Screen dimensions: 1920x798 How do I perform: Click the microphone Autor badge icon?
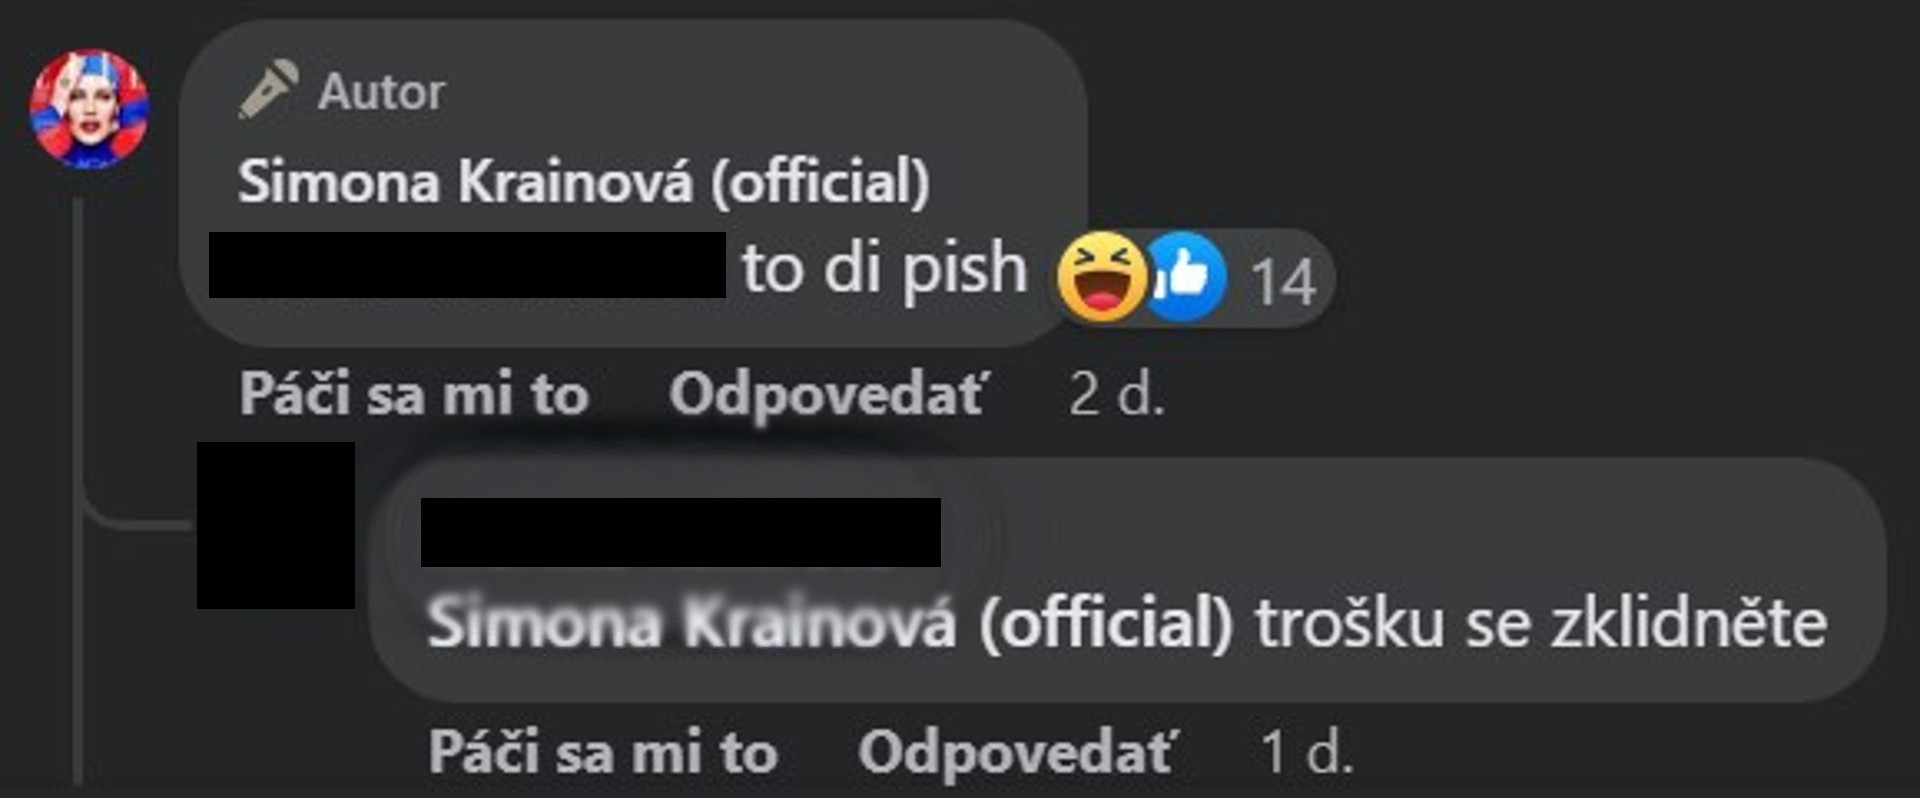pos(267,90)
